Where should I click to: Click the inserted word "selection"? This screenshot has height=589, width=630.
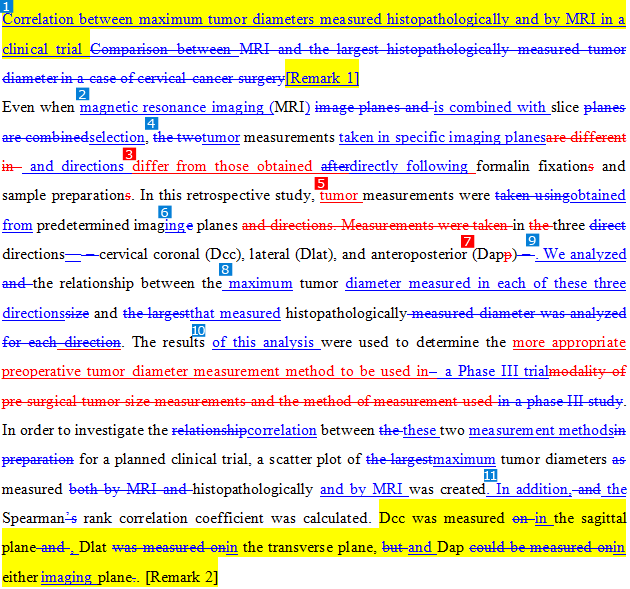coord(117,137)
